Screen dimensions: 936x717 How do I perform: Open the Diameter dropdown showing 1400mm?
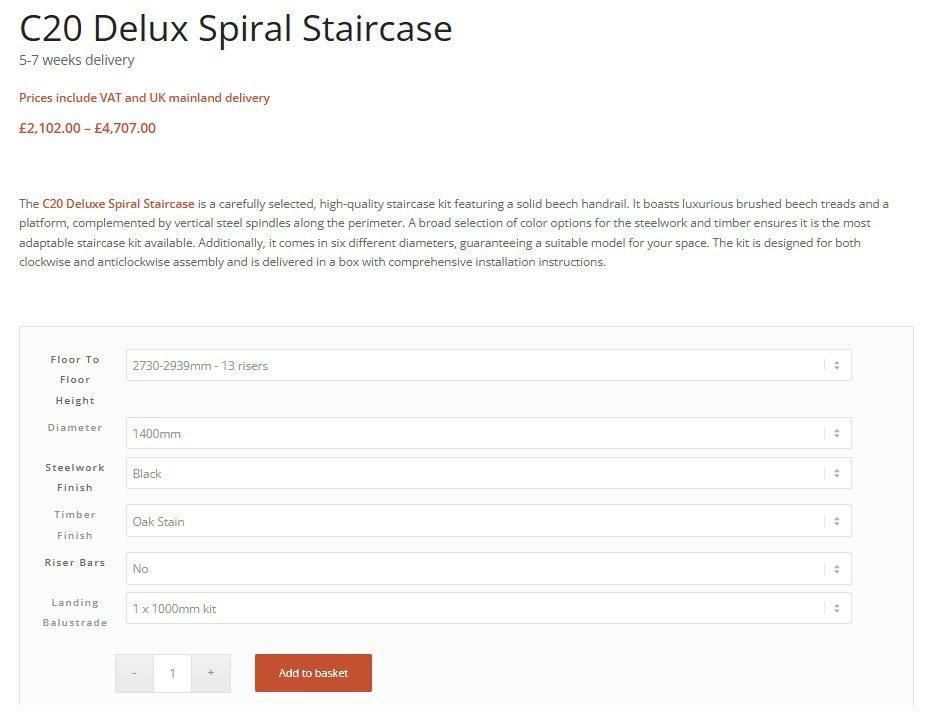[x=488, y=433]
